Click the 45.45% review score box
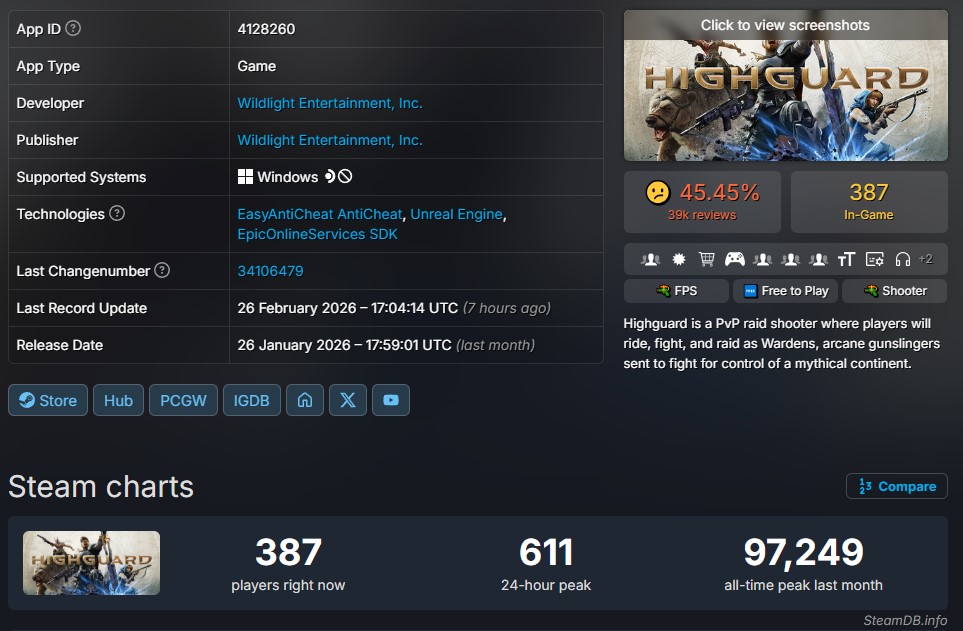The image size is (963, 631). click(702, 202)
